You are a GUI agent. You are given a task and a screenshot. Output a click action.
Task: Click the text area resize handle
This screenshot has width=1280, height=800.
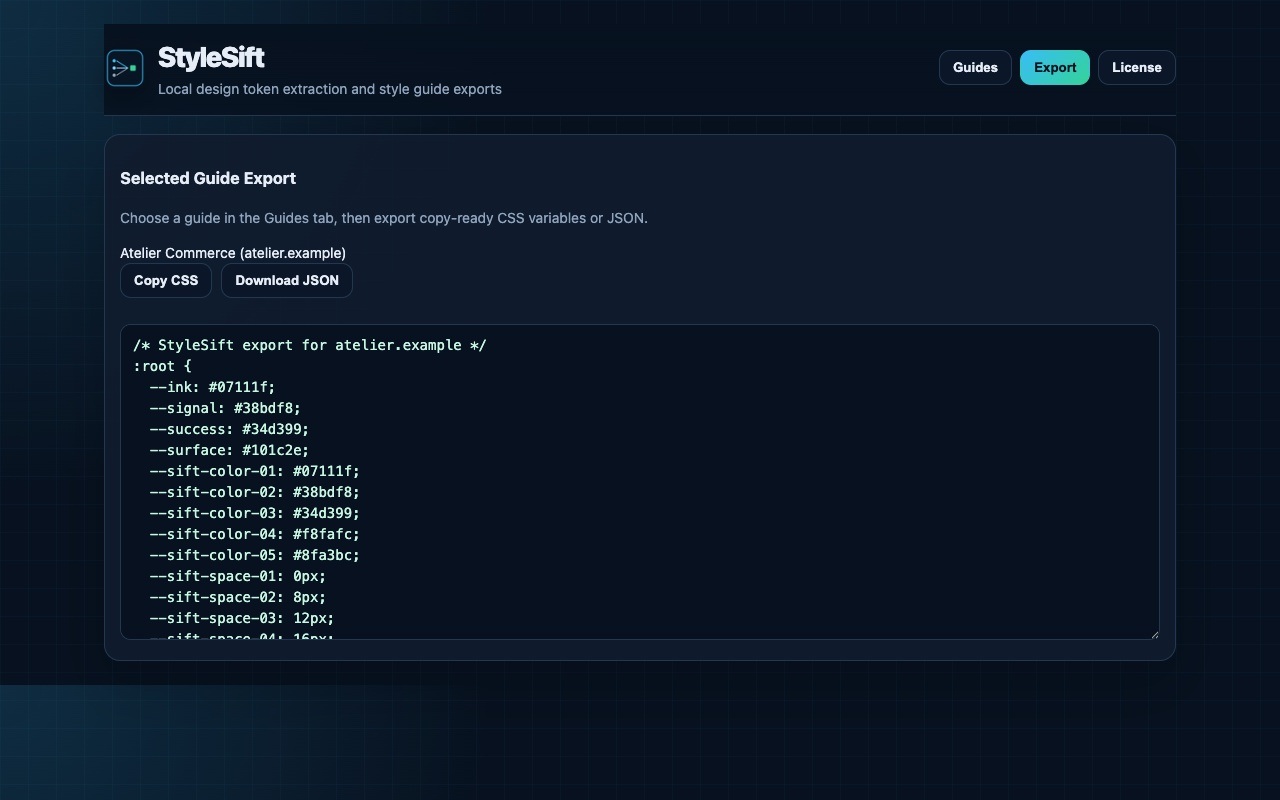tap(1154, 634)
